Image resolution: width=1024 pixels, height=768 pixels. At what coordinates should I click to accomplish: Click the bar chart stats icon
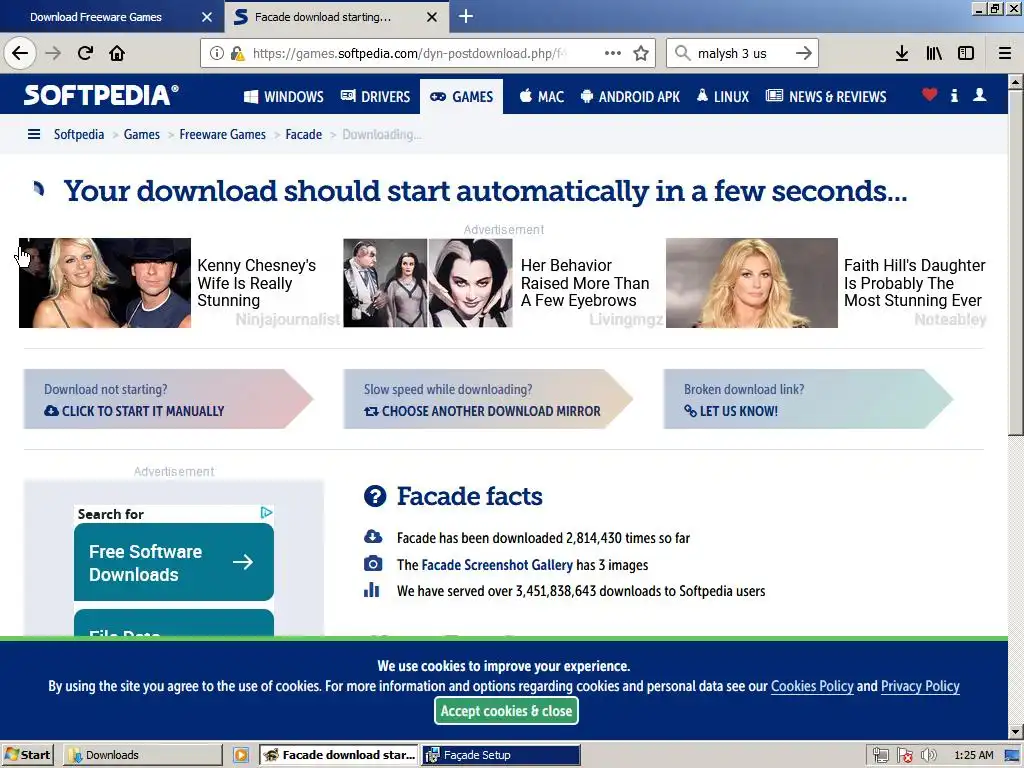pos(372,590)
